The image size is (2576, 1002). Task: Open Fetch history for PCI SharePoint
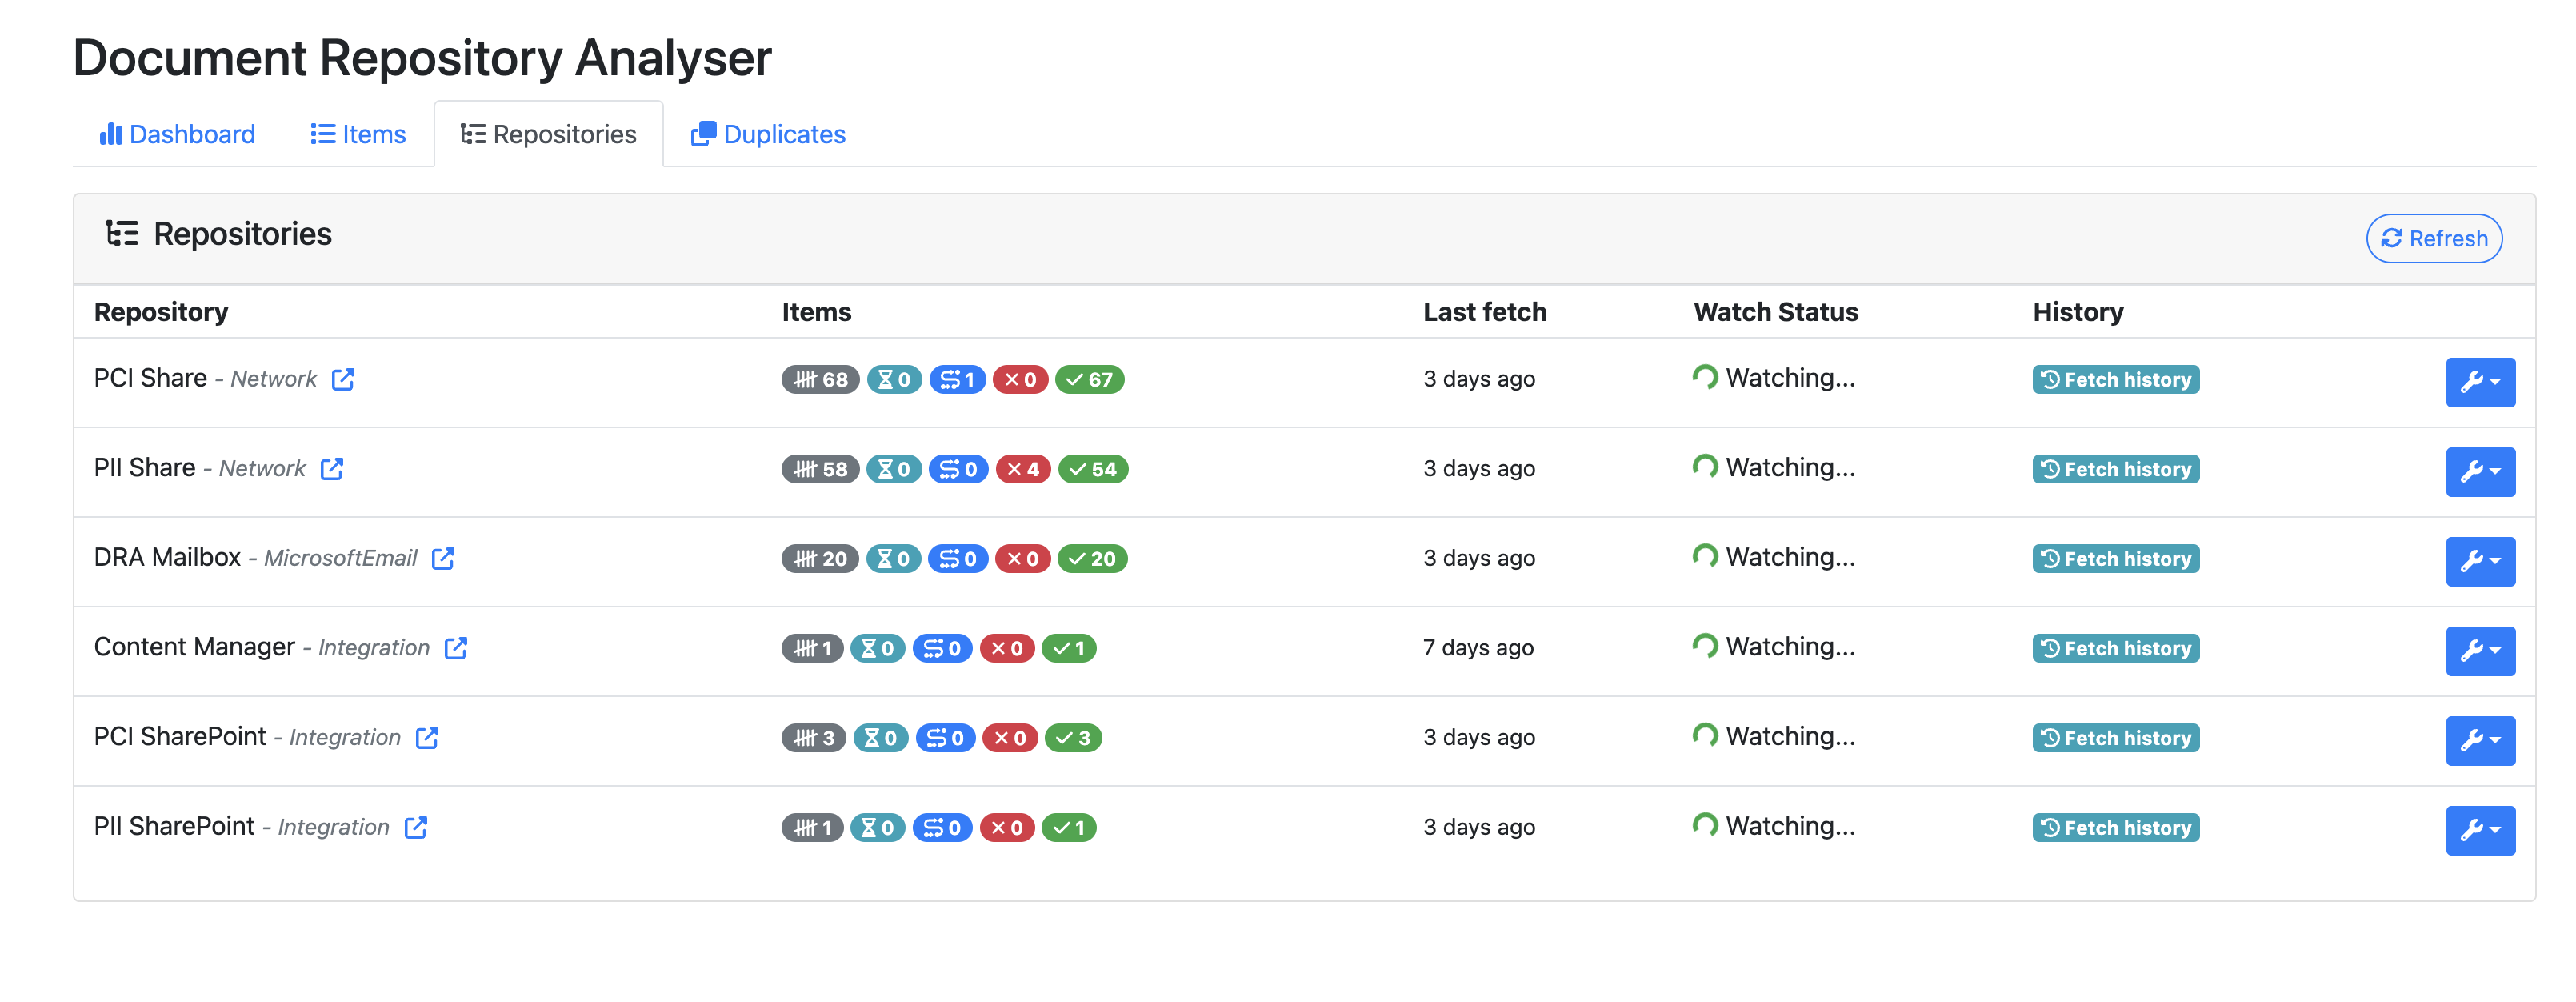[x=2115, y=738]
